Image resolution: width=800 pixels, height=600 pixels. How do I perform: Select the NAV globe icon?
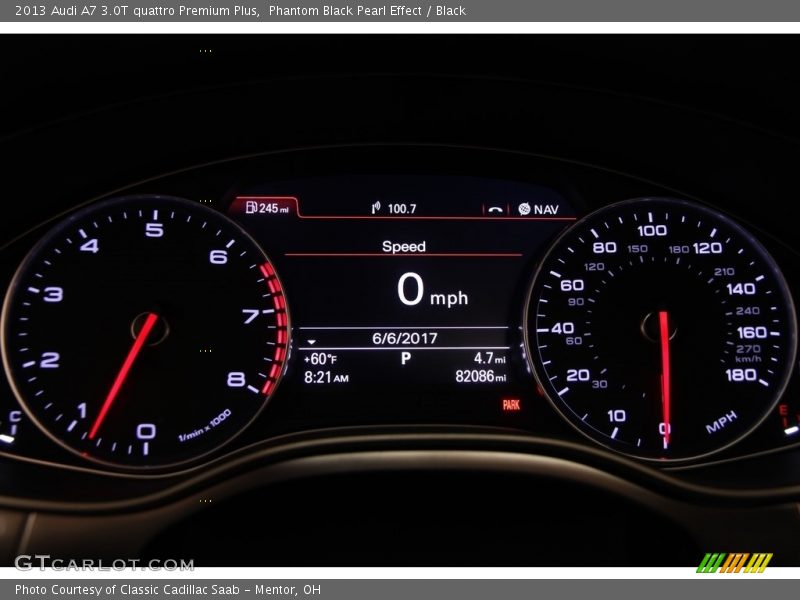523,207
